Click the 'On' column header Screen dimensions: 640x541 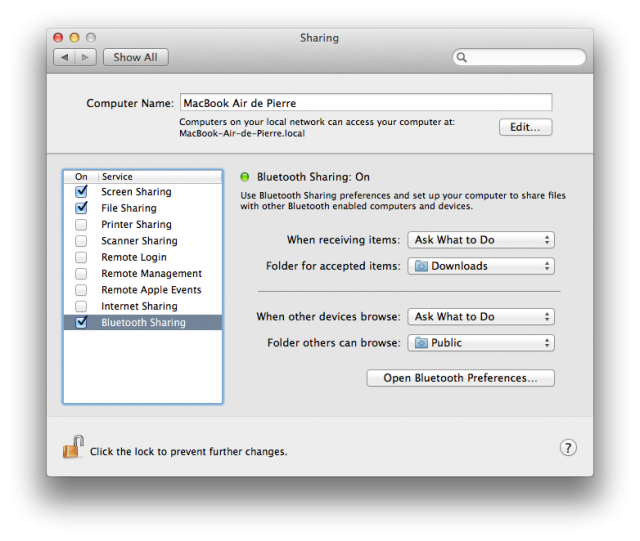click(x=81, y=177)
